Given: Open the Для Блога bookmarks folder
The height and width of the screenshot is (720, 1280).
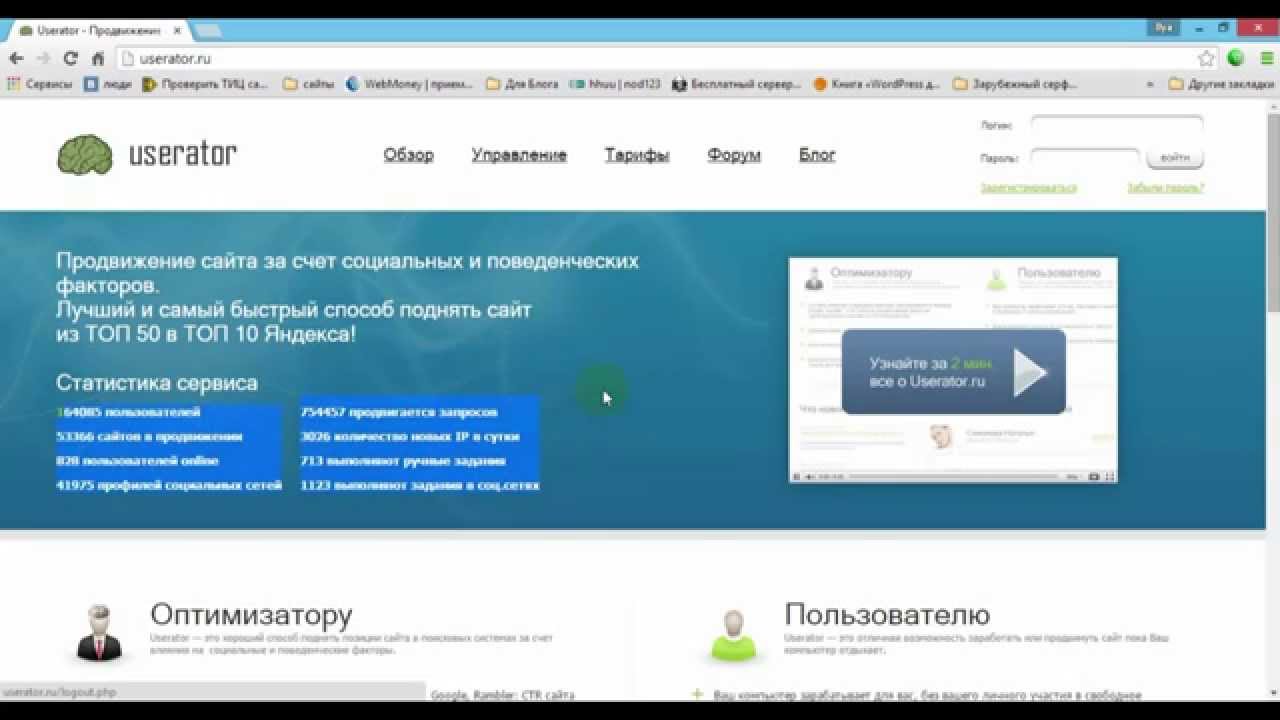Looking at the screenshot, I should pyautogui.click(x=521, y=85).
